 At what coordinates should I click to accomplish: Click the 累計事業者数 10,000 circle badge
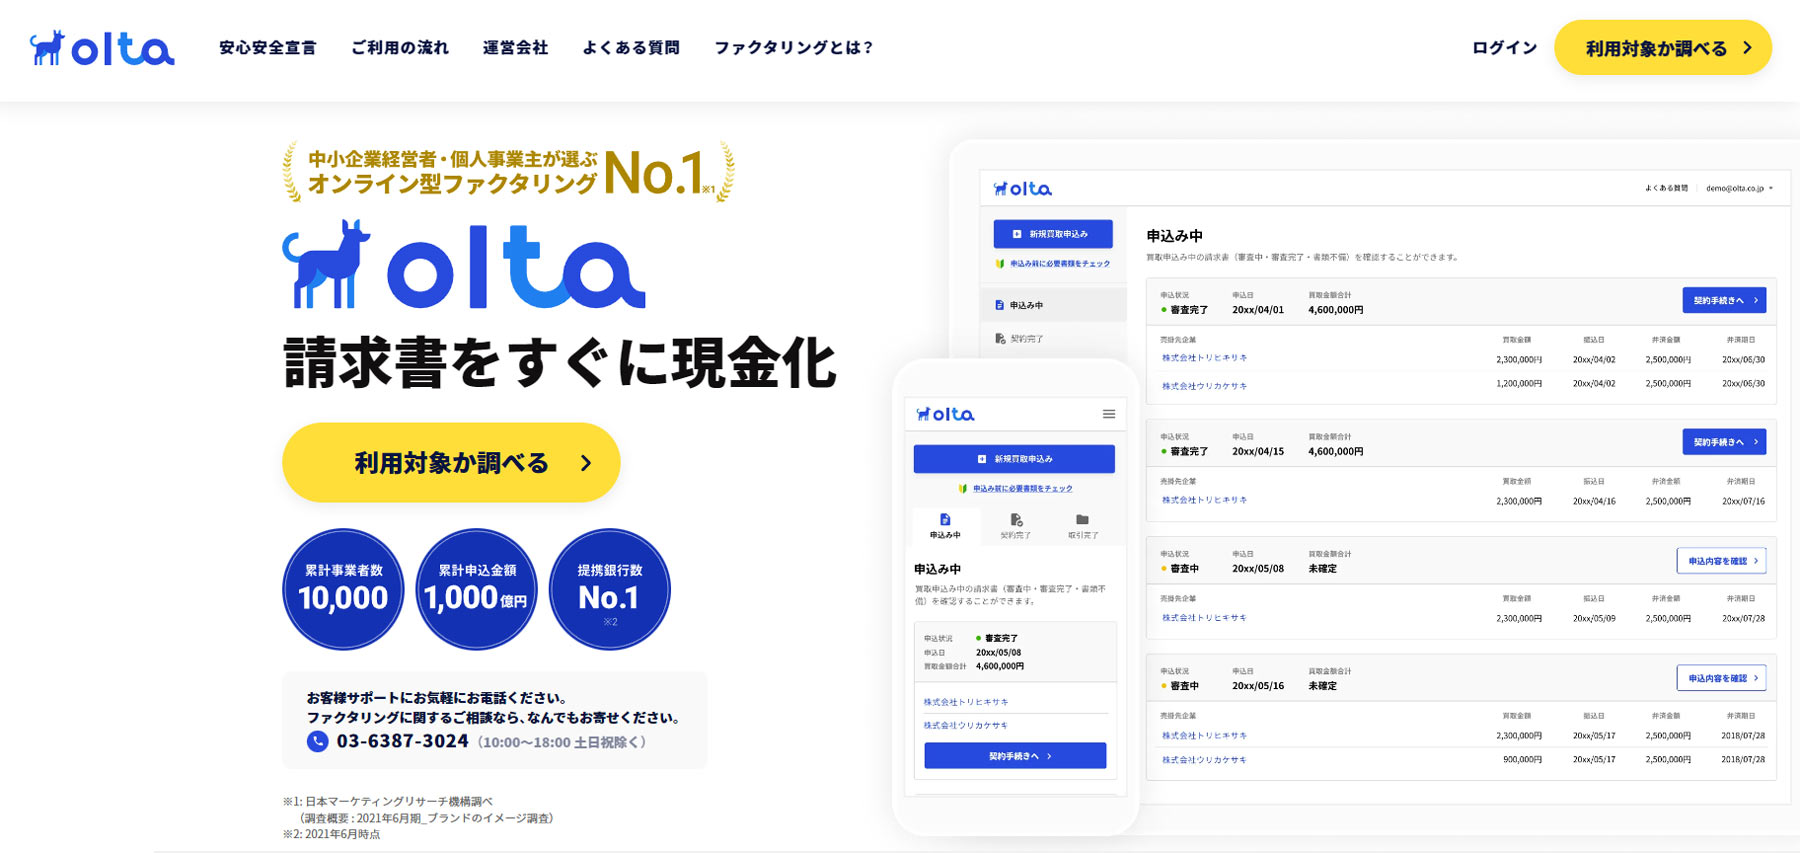click(x=343, y=589)
